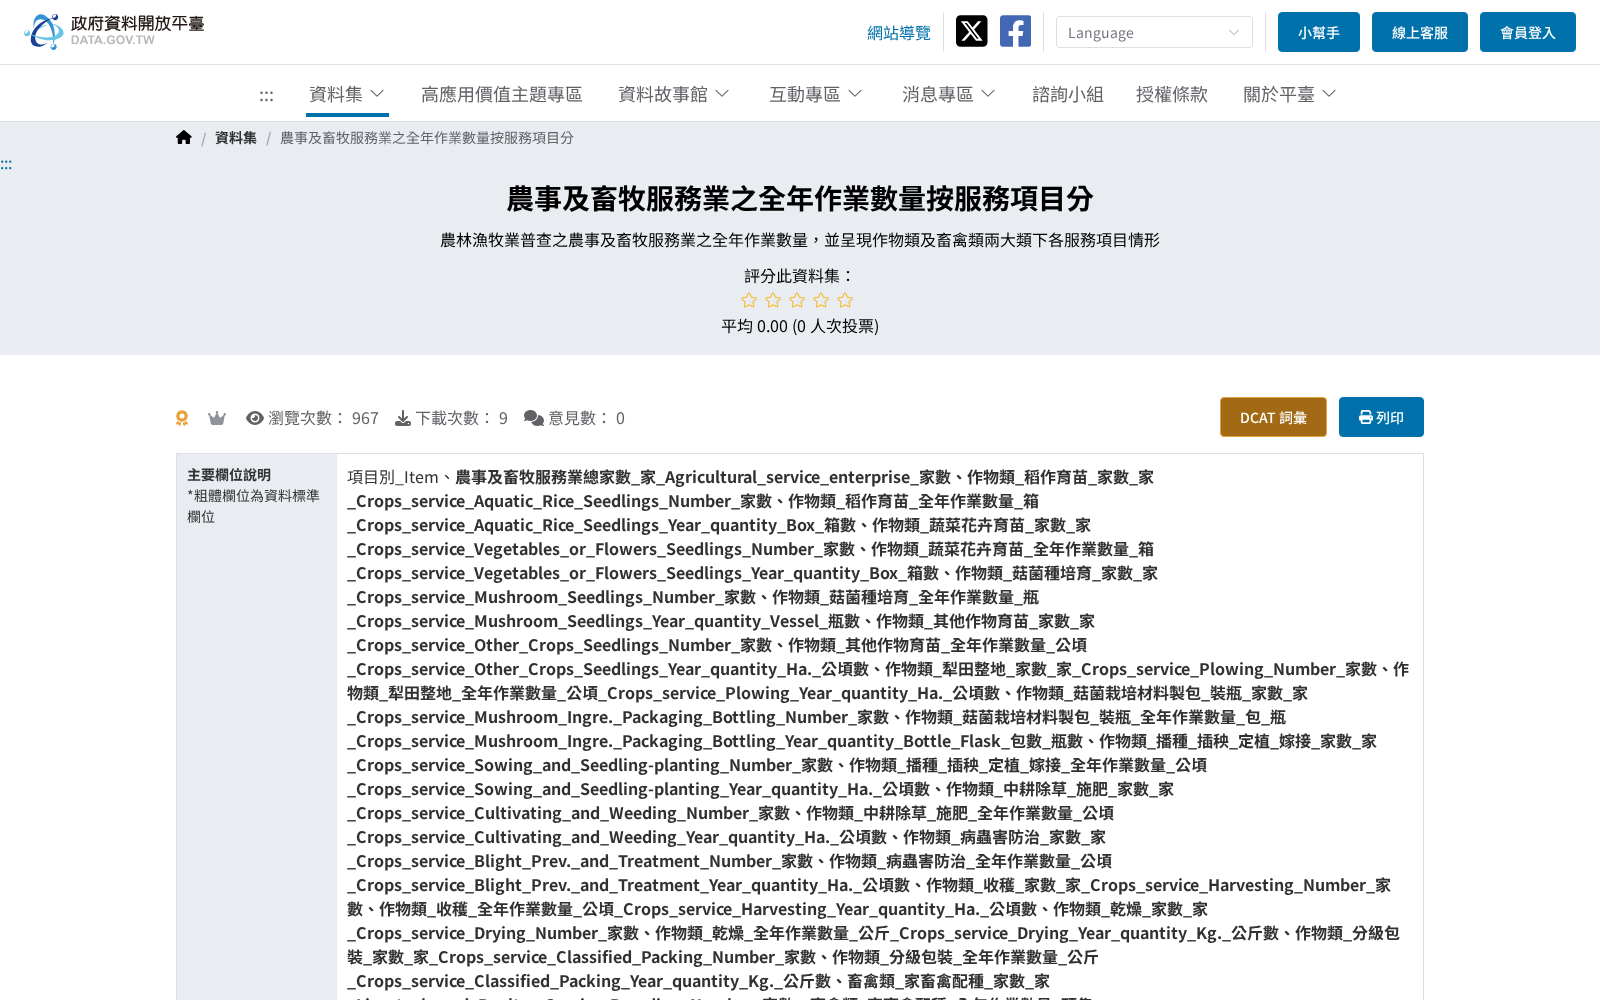Click the DCAT 詞彙 button
Screen dimensions: 1600x1000
1273,417
